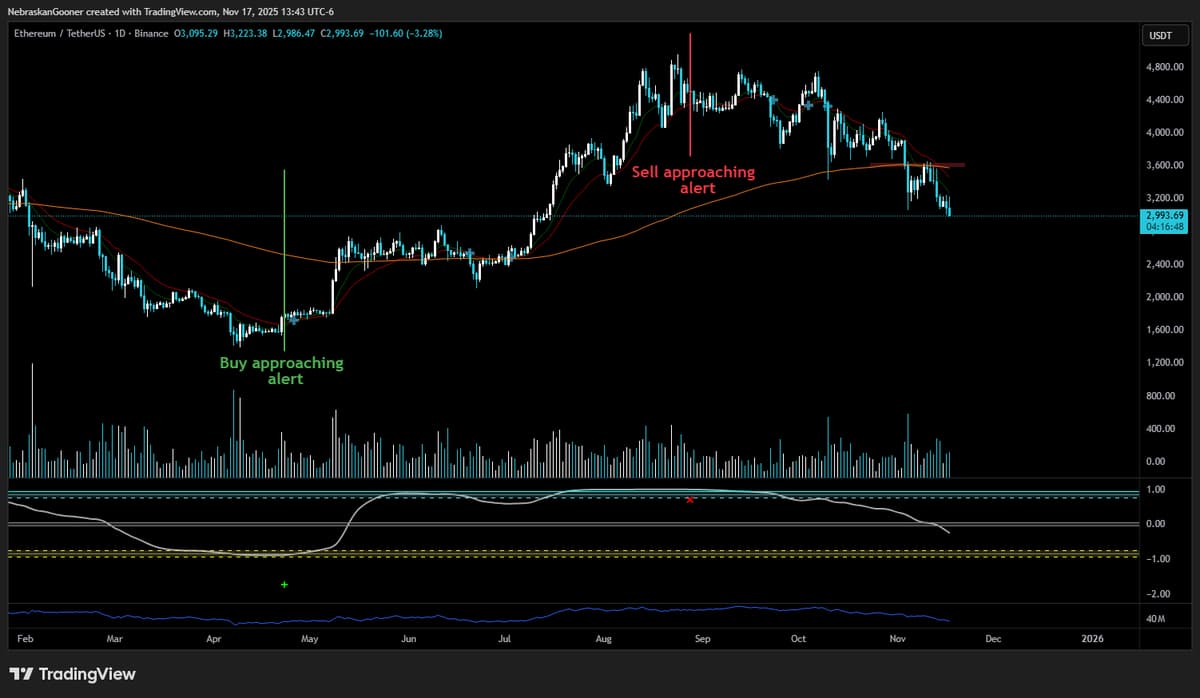Viewport: 1200px width, 698px height.
Task: Click the 2026 label on the time axis
Action: [1091, 638]
